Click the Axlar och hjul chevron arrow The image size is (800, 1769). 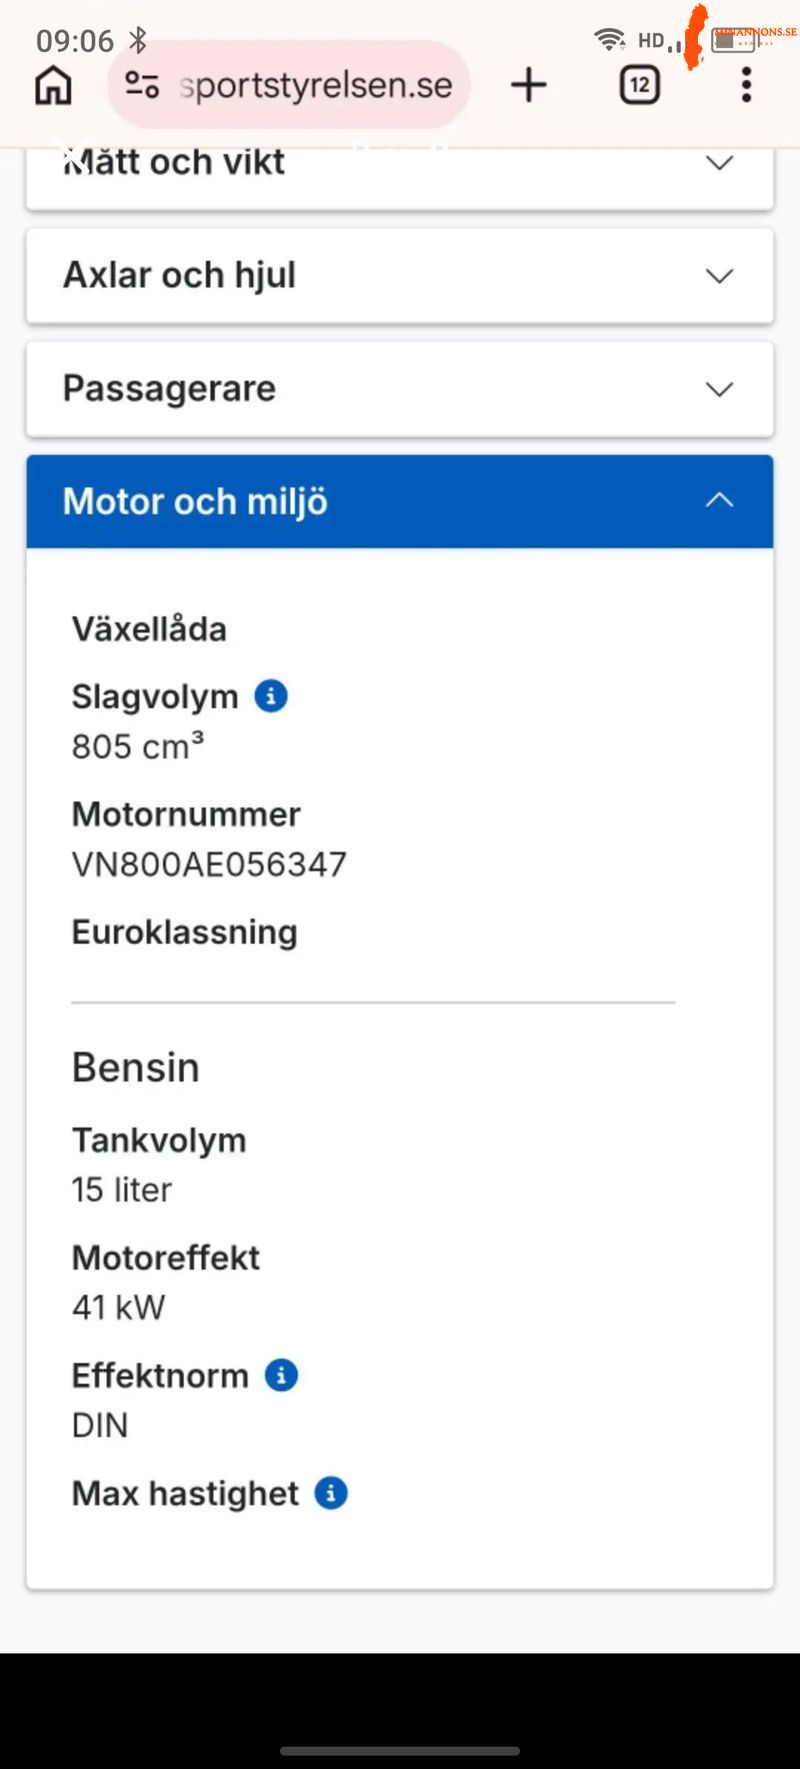pyautogui.click(x=720, y=276)
